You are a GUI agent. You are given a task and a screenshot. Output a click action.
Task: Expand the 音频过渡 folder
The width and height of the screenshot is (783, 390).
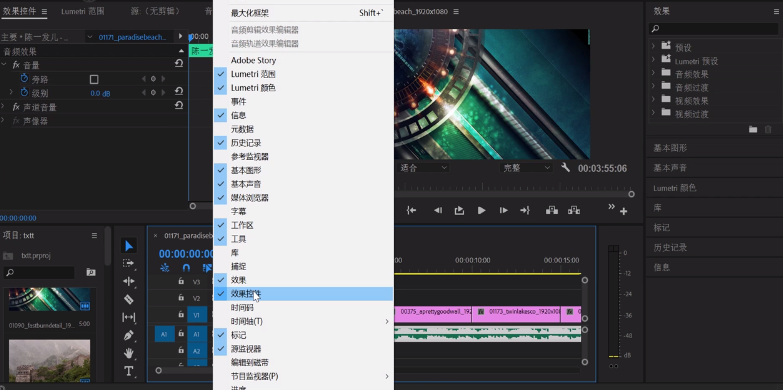click(653, 86)
